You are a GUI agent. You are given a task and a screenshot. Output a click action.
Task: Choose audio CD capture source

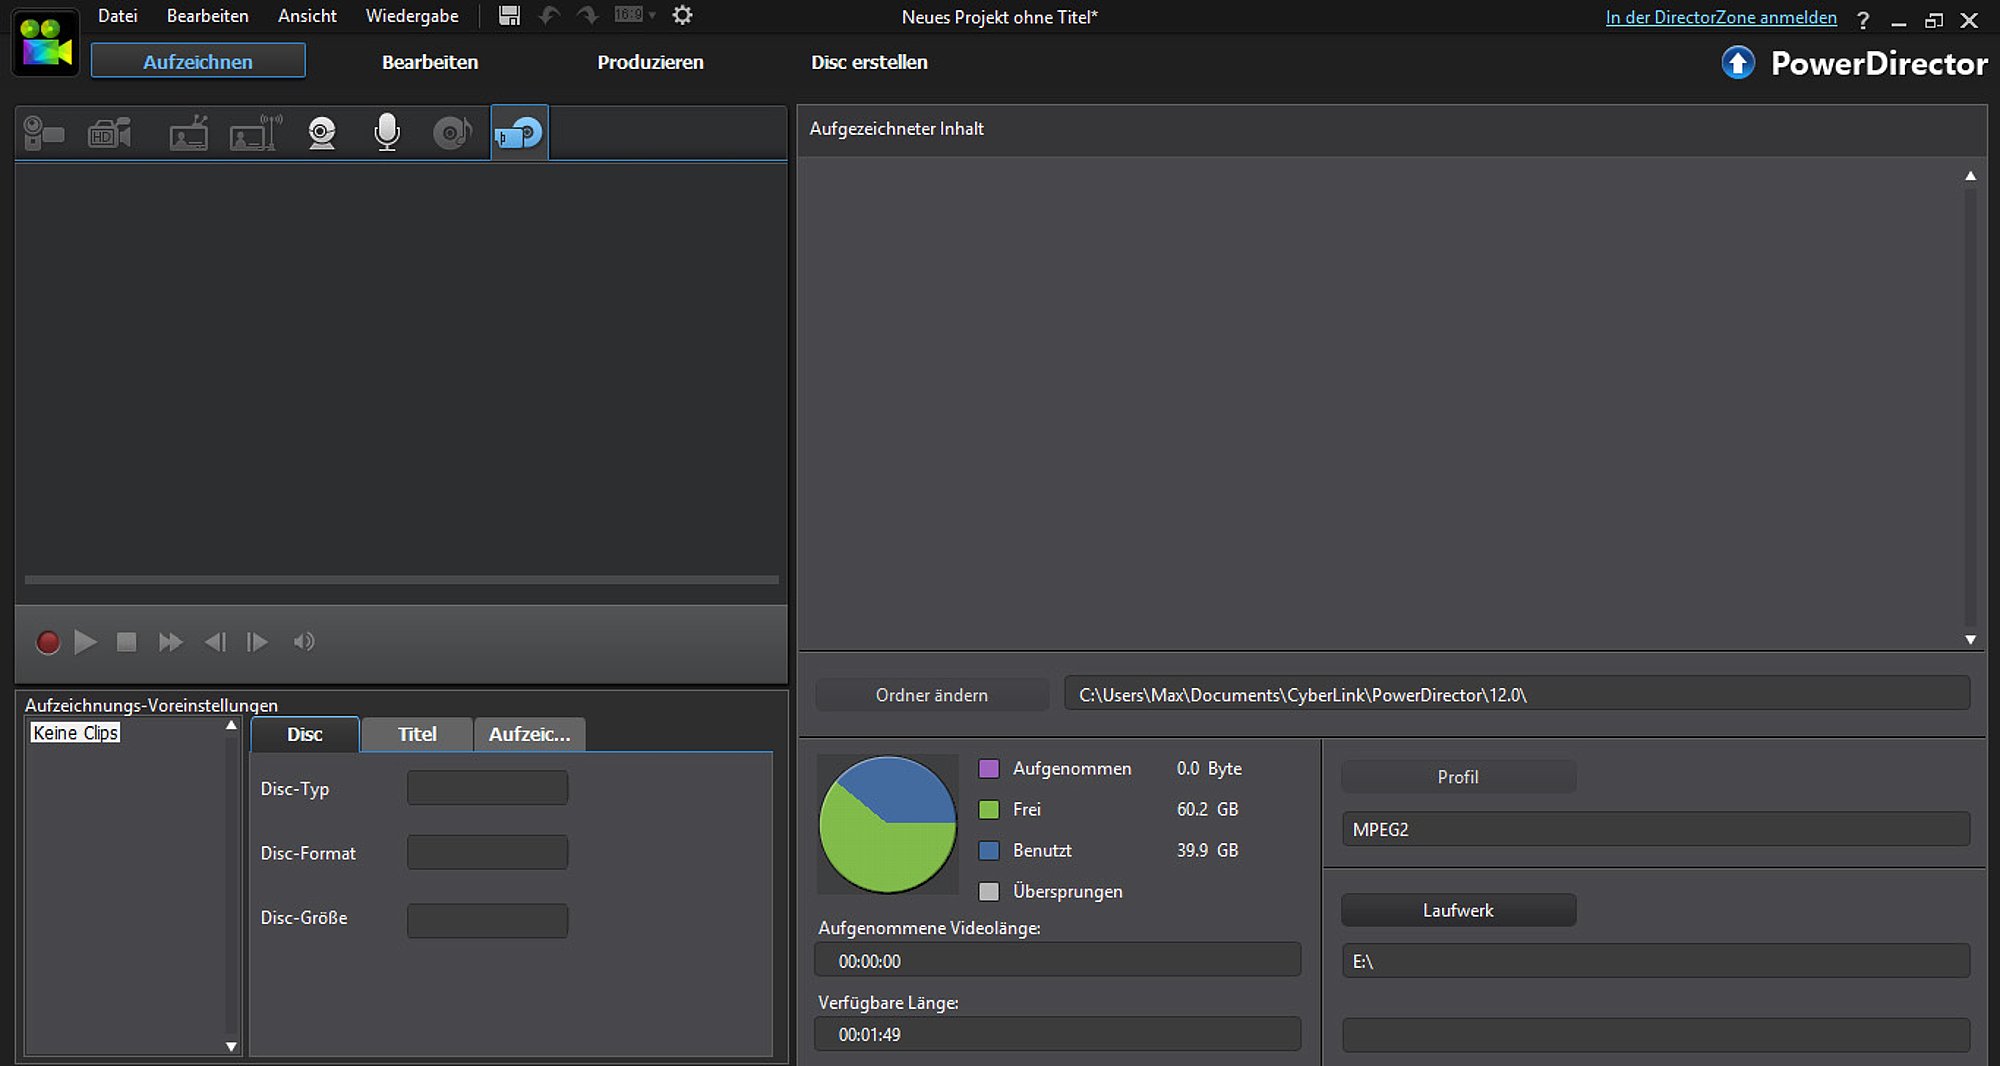click(452, 133)
